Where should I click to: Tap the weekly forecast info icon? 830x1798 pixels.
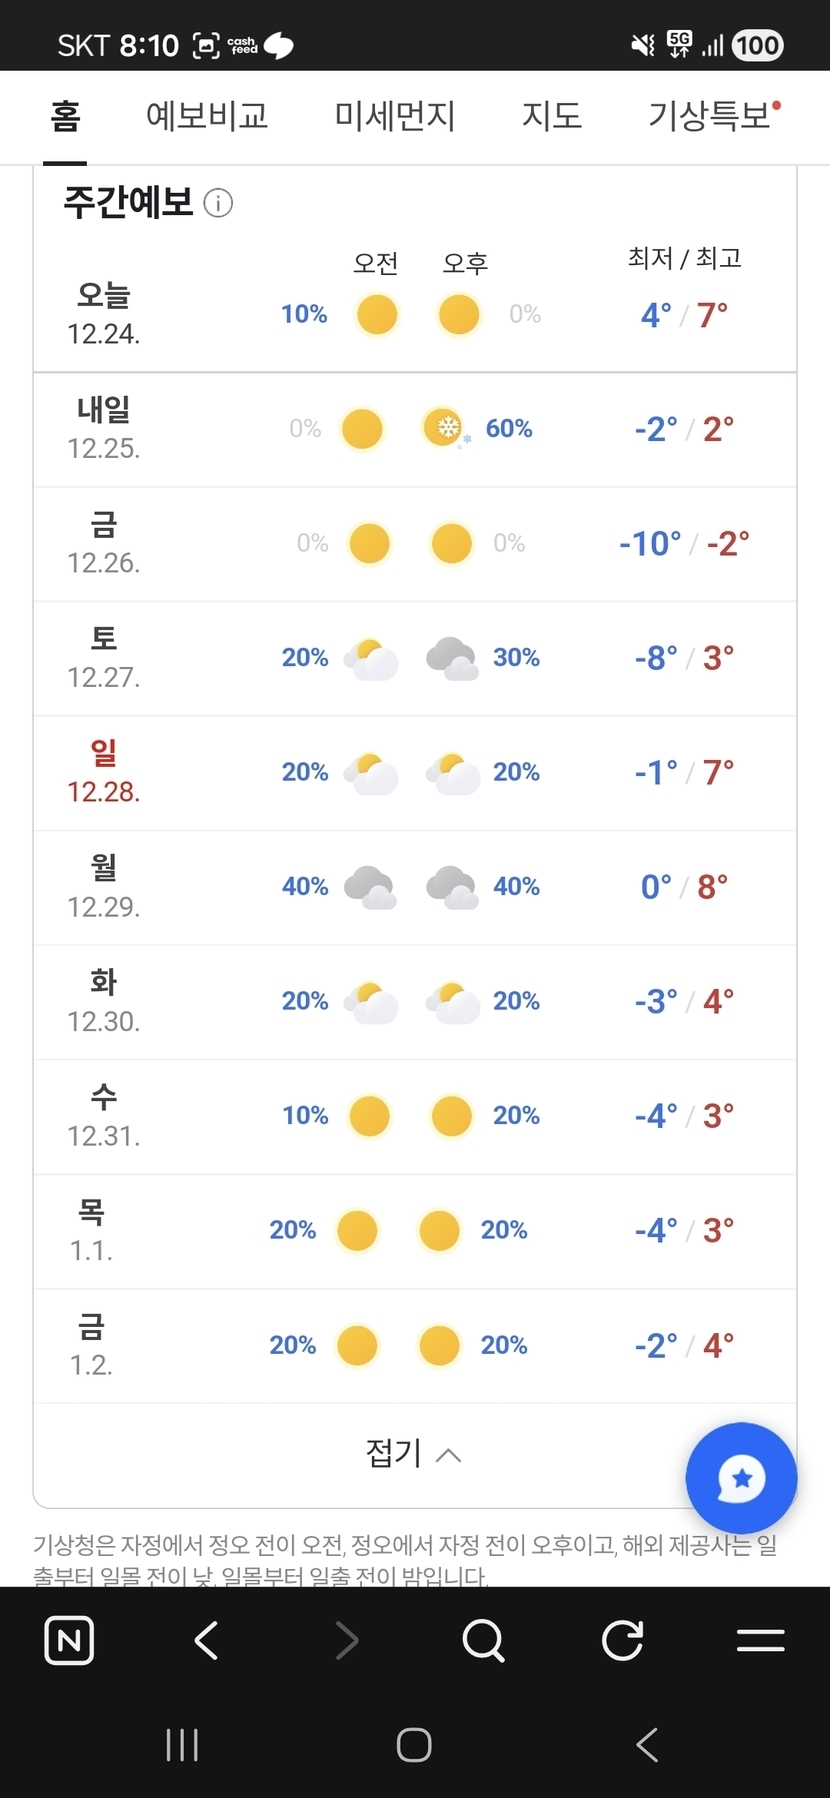(x=218, y=203)
